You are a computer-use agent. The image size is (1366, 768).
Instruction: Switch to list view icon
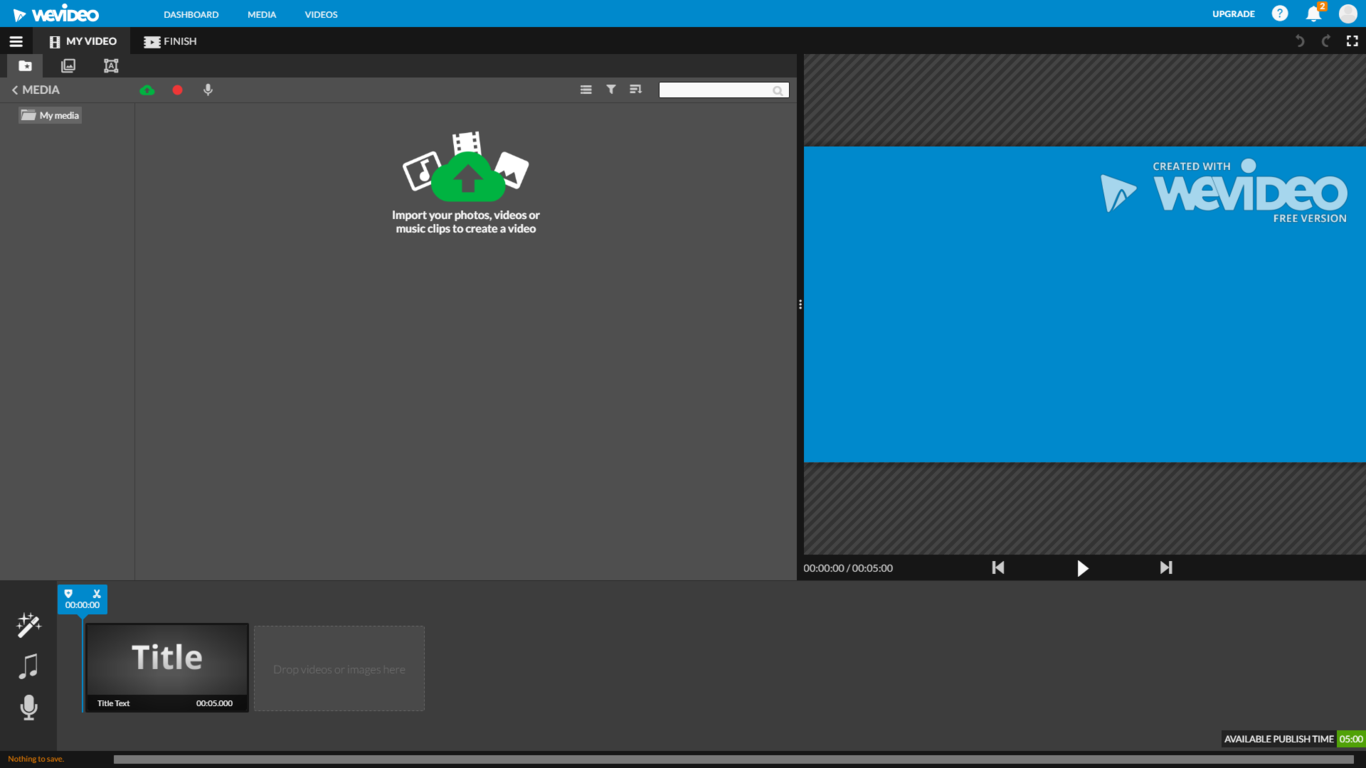coord(586,90)
